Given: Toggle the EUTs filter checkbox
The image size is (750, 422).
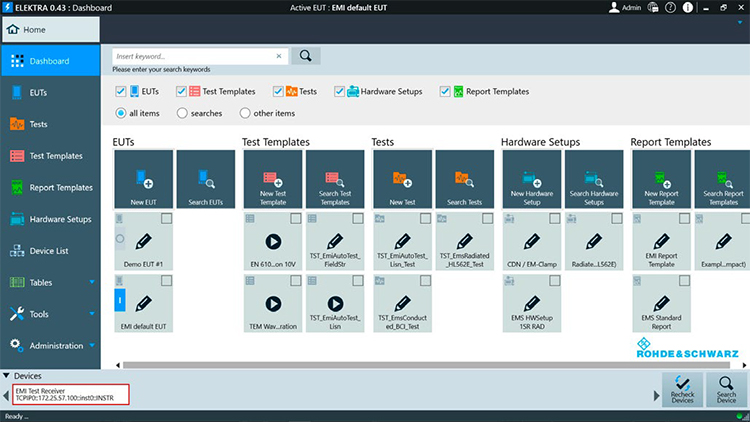Looking at the screenshot, I should [121, 92].
